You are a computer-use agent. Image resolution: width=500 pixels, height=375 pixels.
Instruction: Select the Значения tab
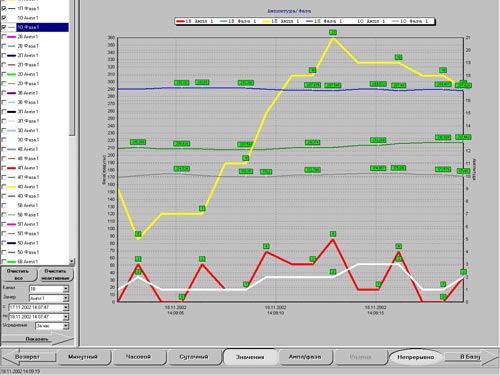(x=250, y=357)
